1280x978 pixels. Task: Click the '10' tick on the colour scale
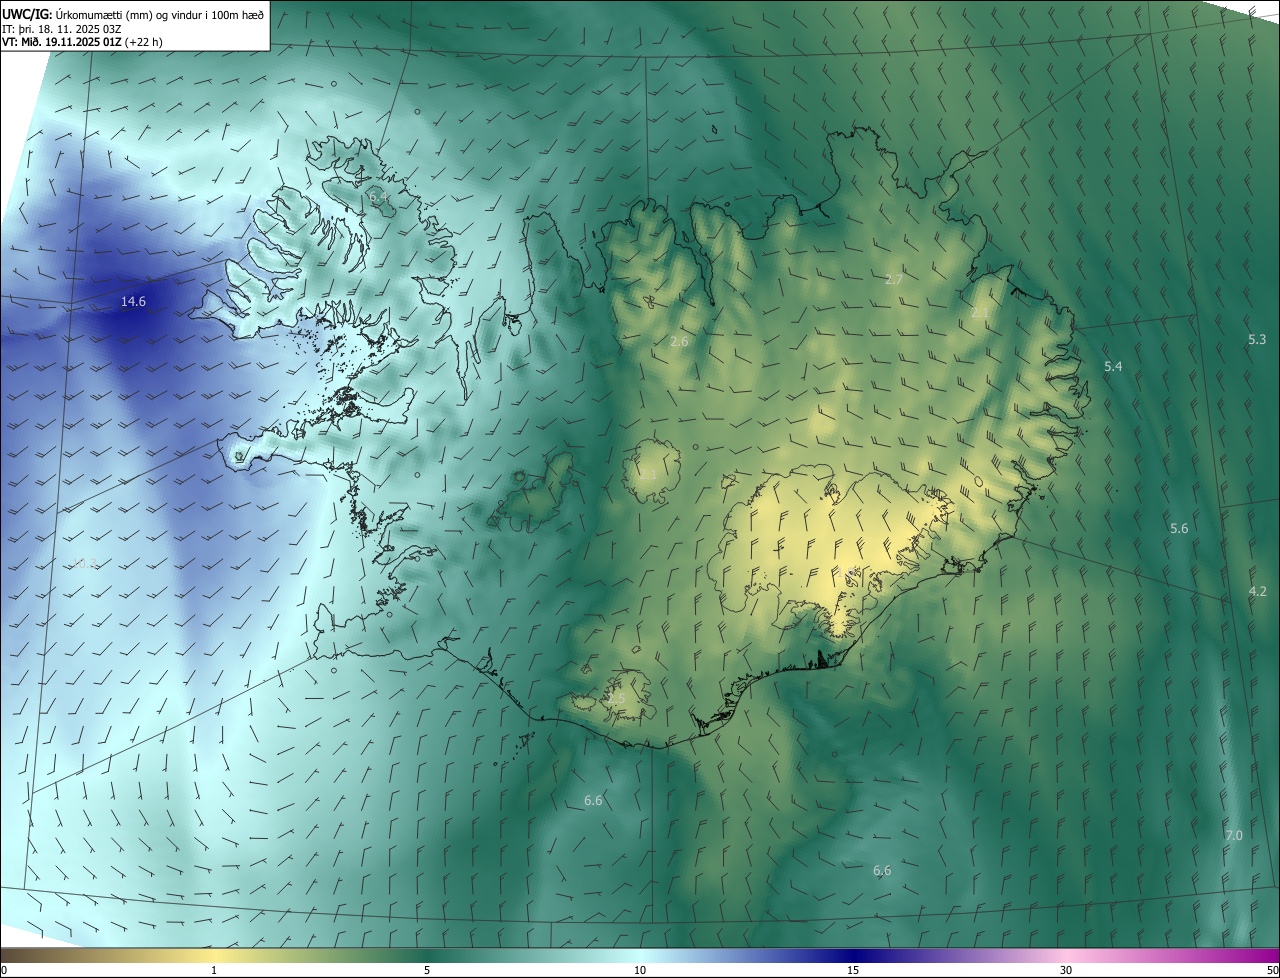click(640, 970)
